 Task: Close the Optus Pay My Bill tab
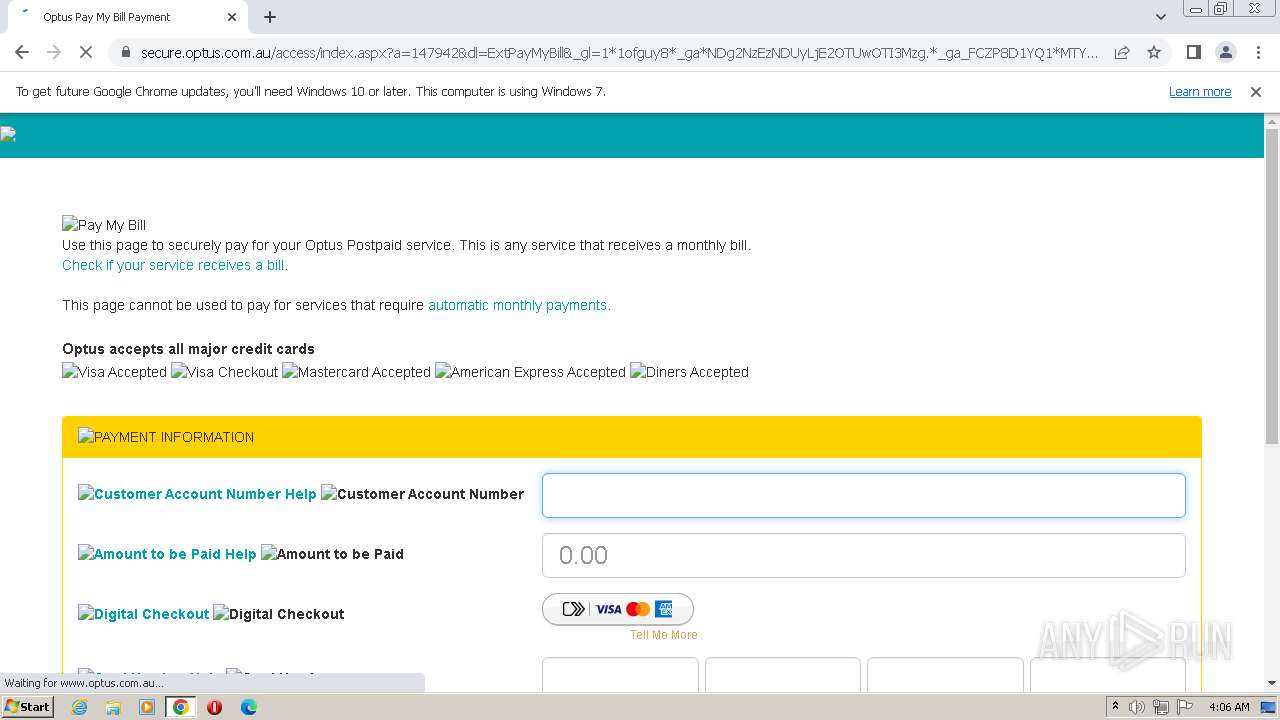pyautogui.click(x=232, y=17)
